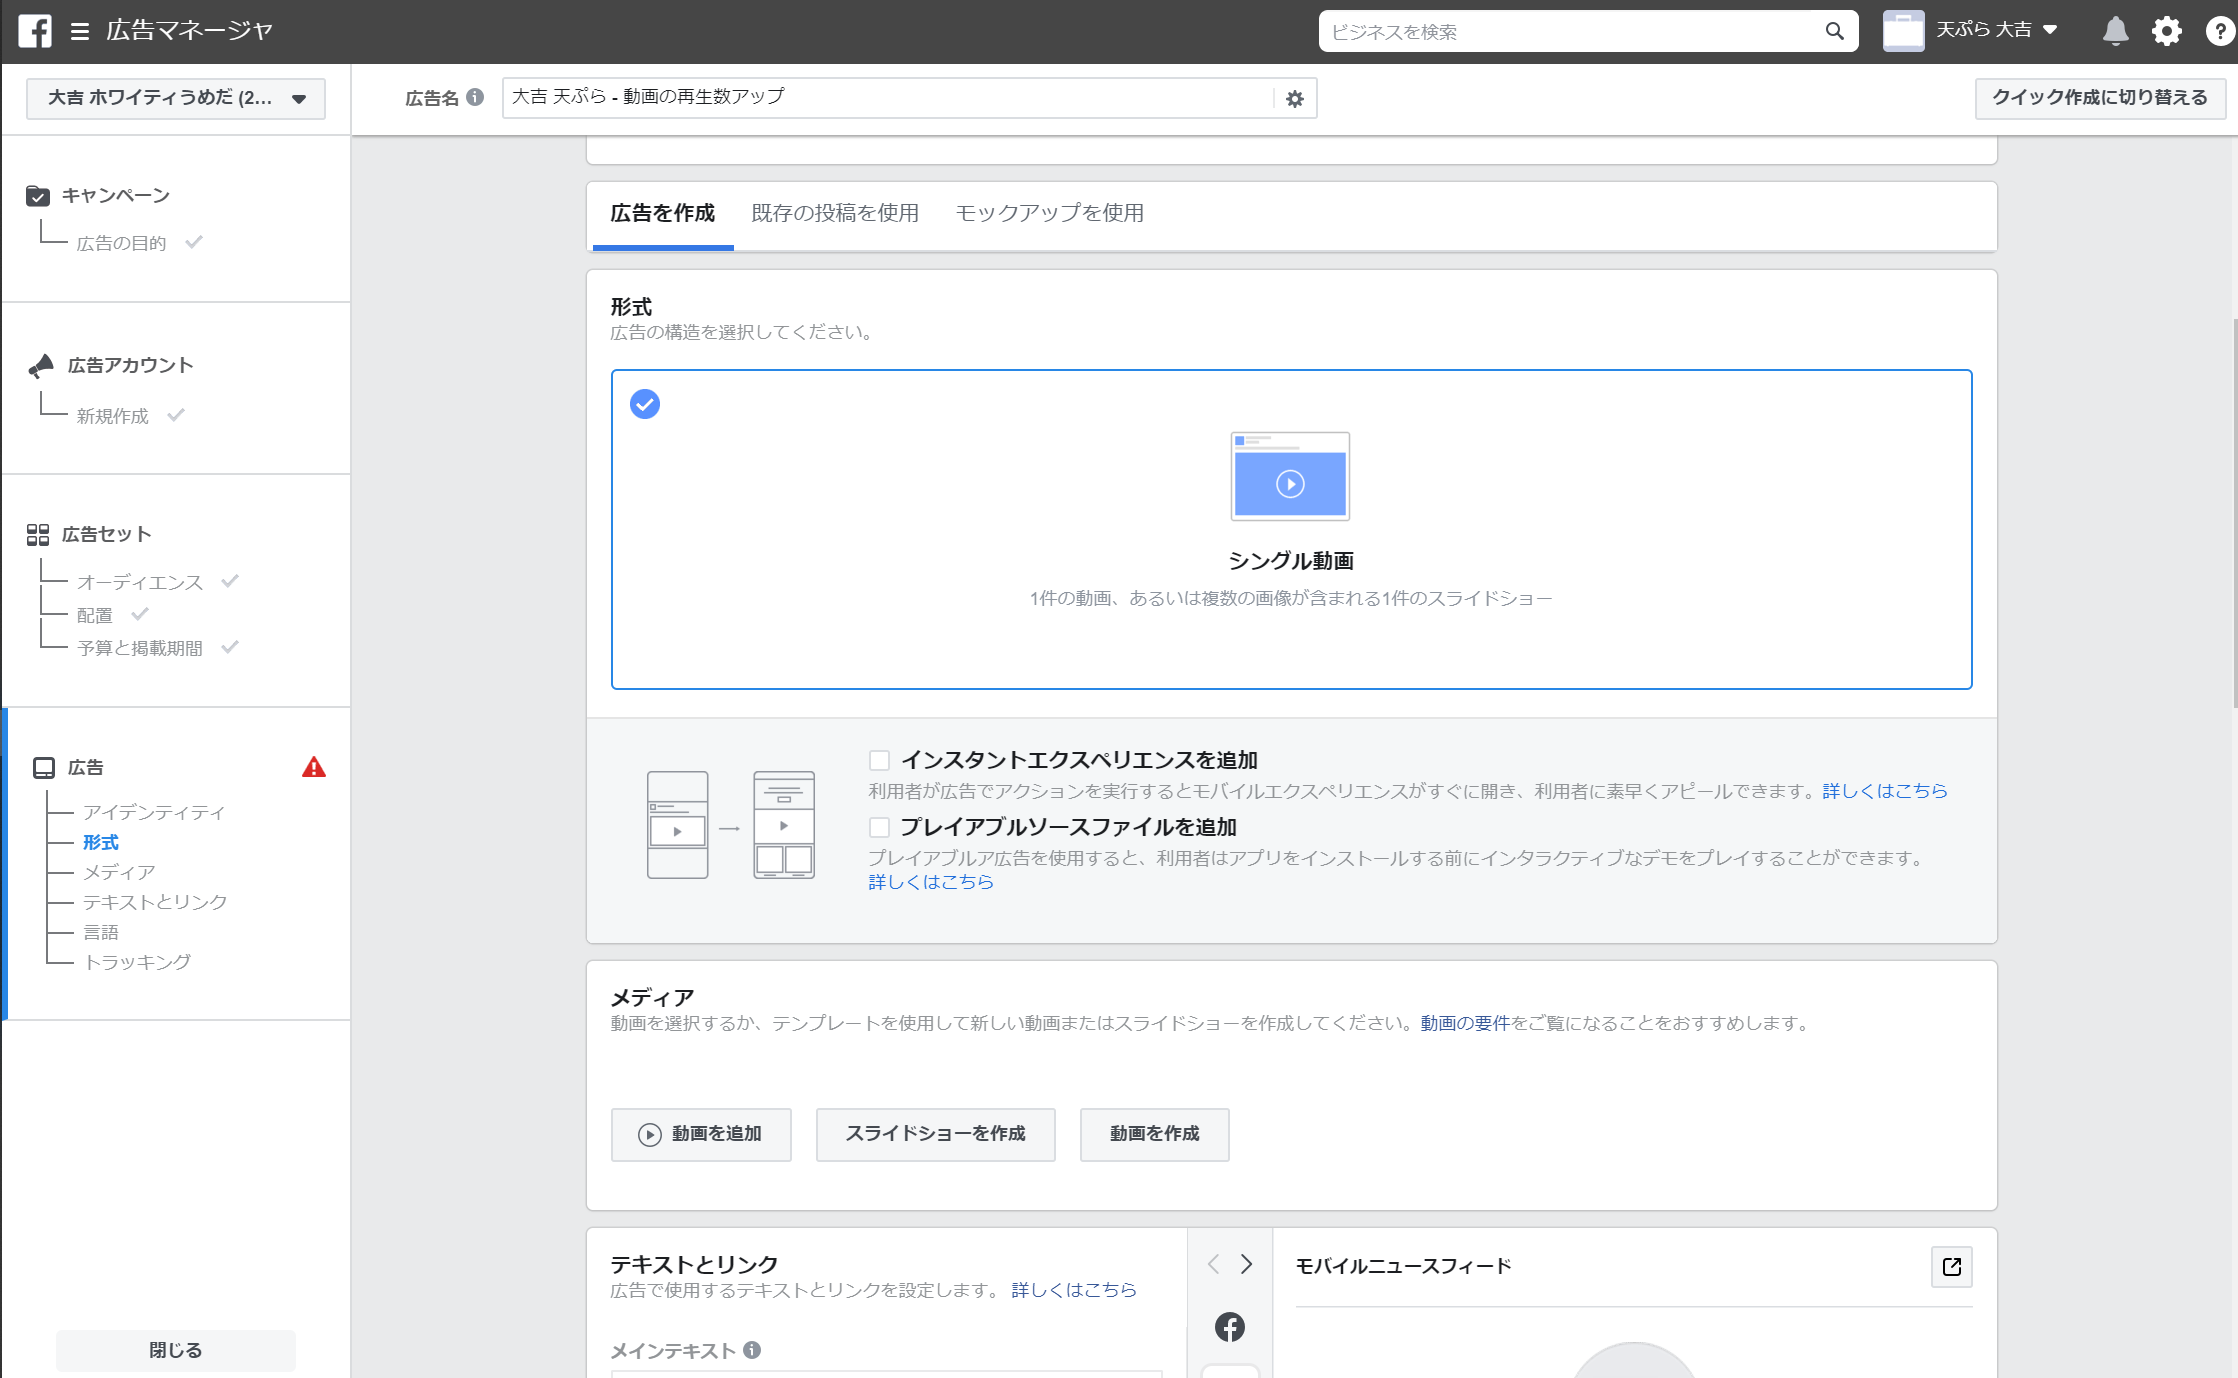2238x1378 pixels.
Task: Click gear icon in ad name field
Action: pos(1295,99)
